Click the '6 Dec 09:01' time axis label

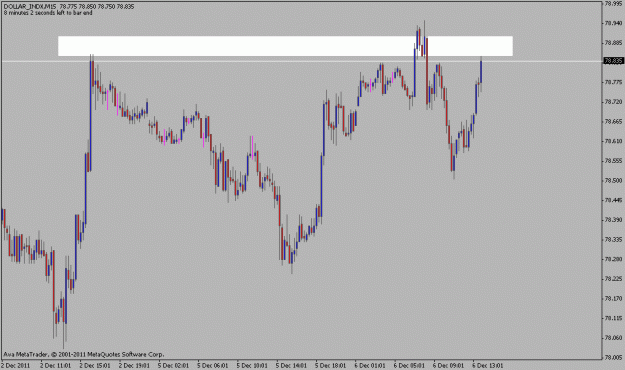[x=448, y=365]
